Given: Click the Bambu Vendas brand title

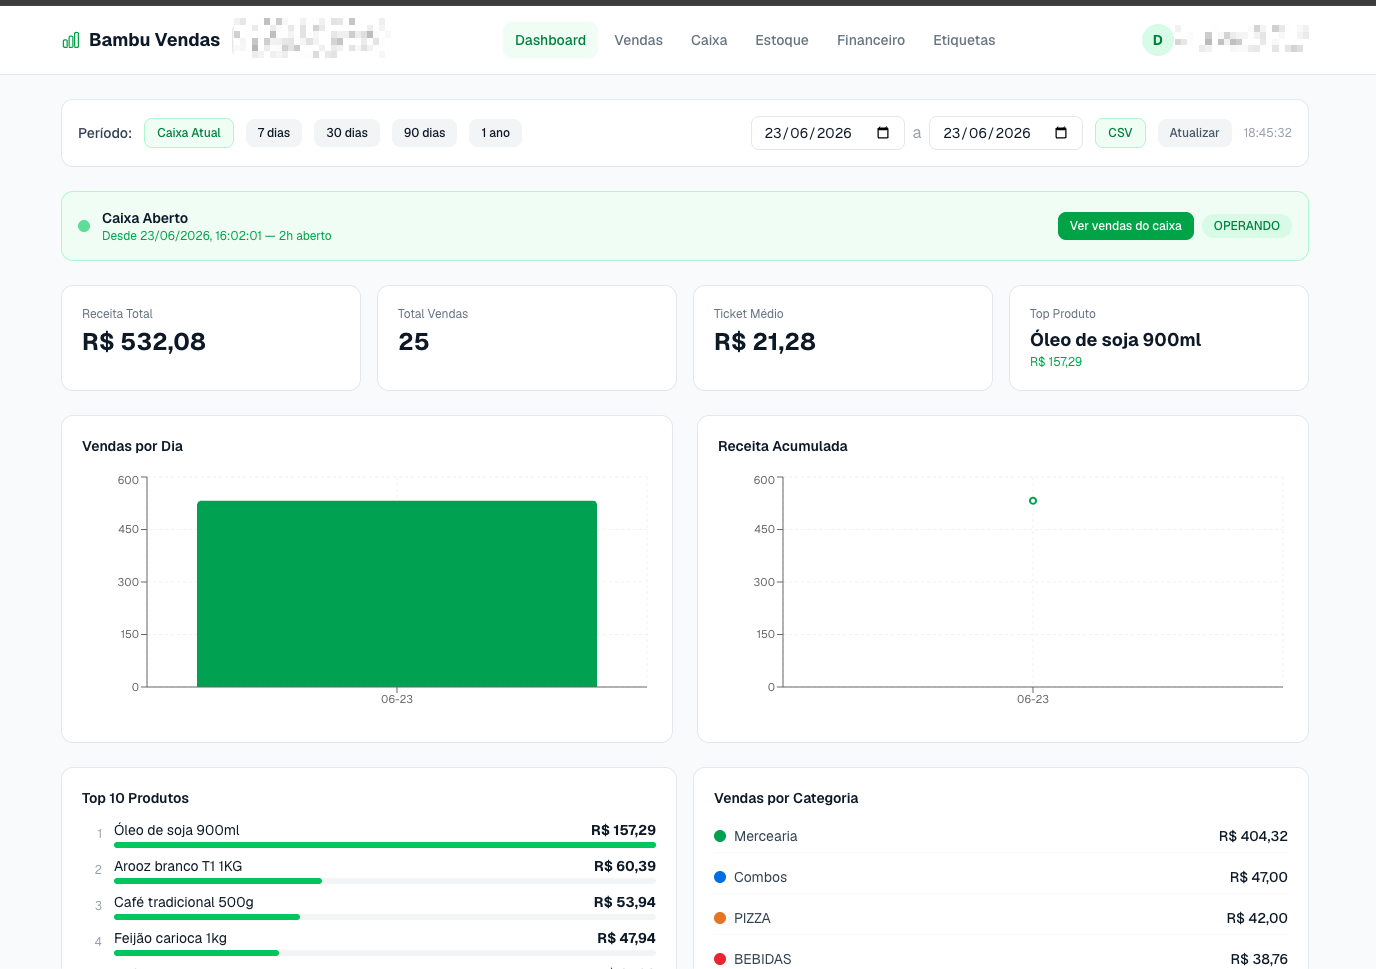Looking at the screenshot, I should tap(154, 40).
